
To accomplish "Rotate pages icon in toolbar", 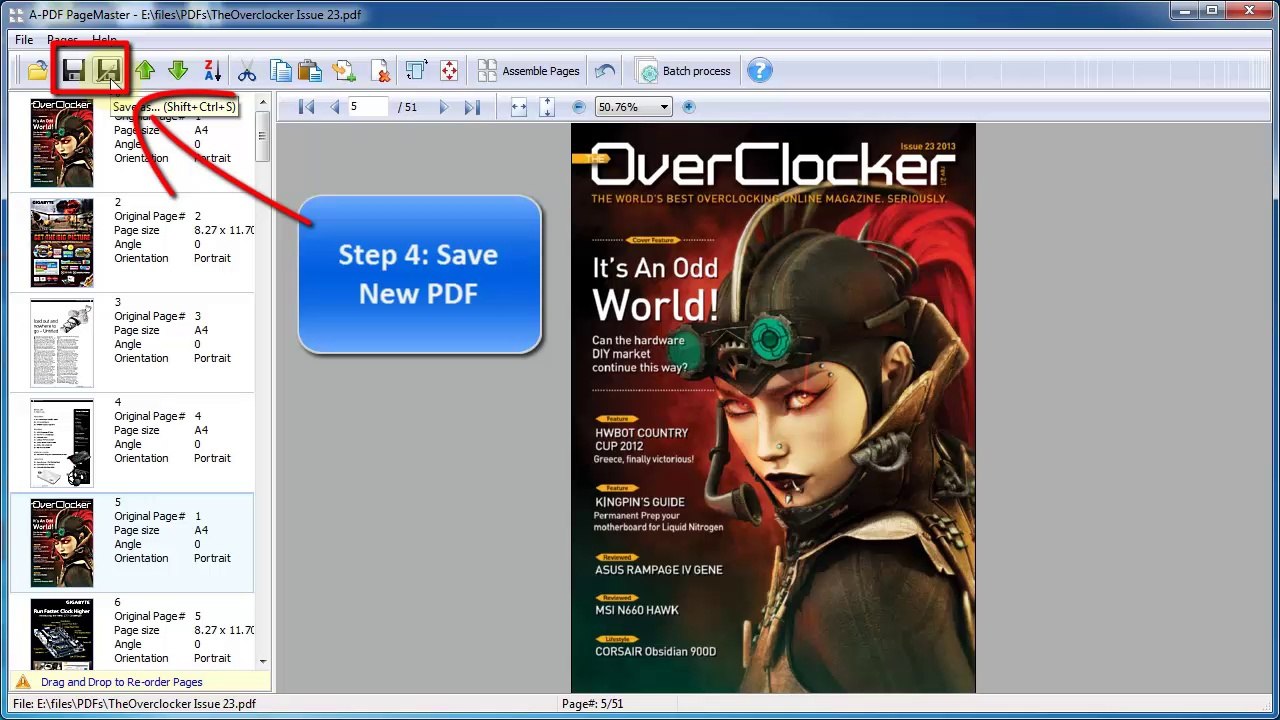I will [416, 71].
